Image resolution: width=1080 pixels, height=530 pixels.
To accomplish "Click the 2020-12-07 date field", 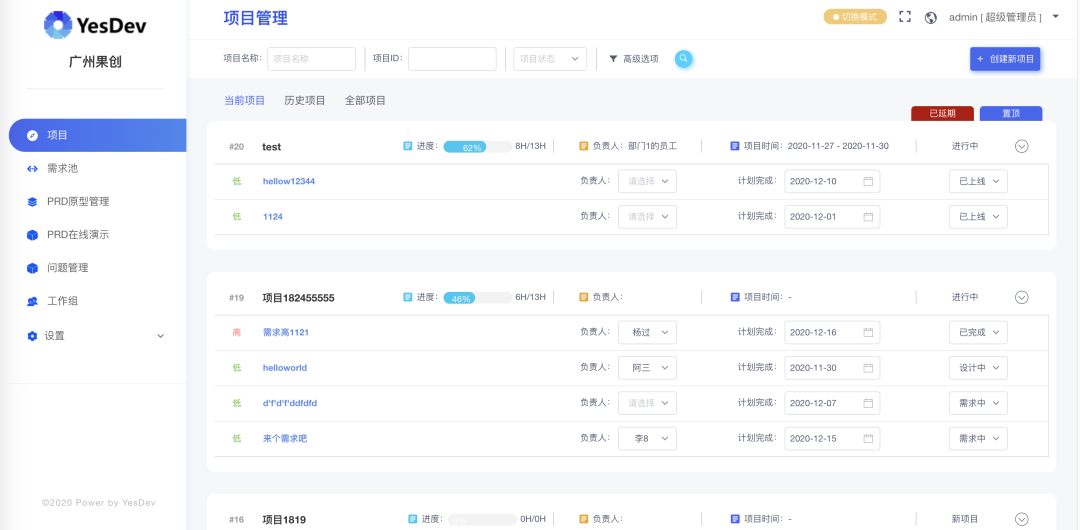I will tap(832, 403).
